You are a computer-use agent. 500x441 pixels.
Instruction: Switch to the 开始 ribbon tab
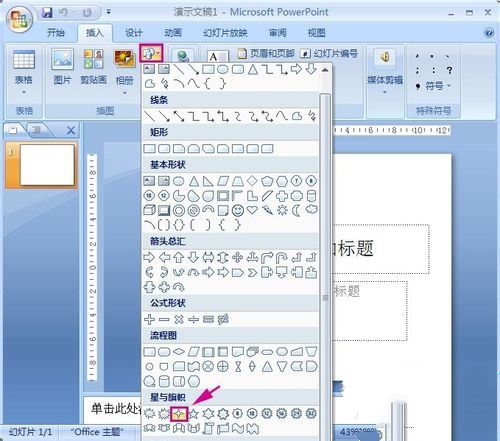pyautogui.click(x=56, y=33)
